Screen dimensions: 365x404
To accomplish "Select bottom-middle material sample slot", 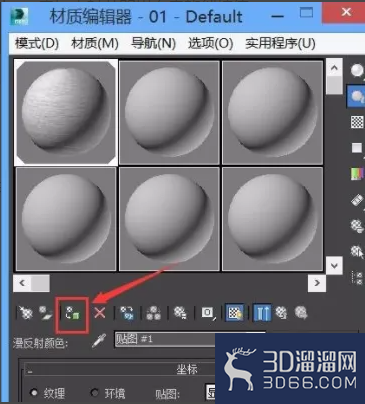I will (169, 219).
